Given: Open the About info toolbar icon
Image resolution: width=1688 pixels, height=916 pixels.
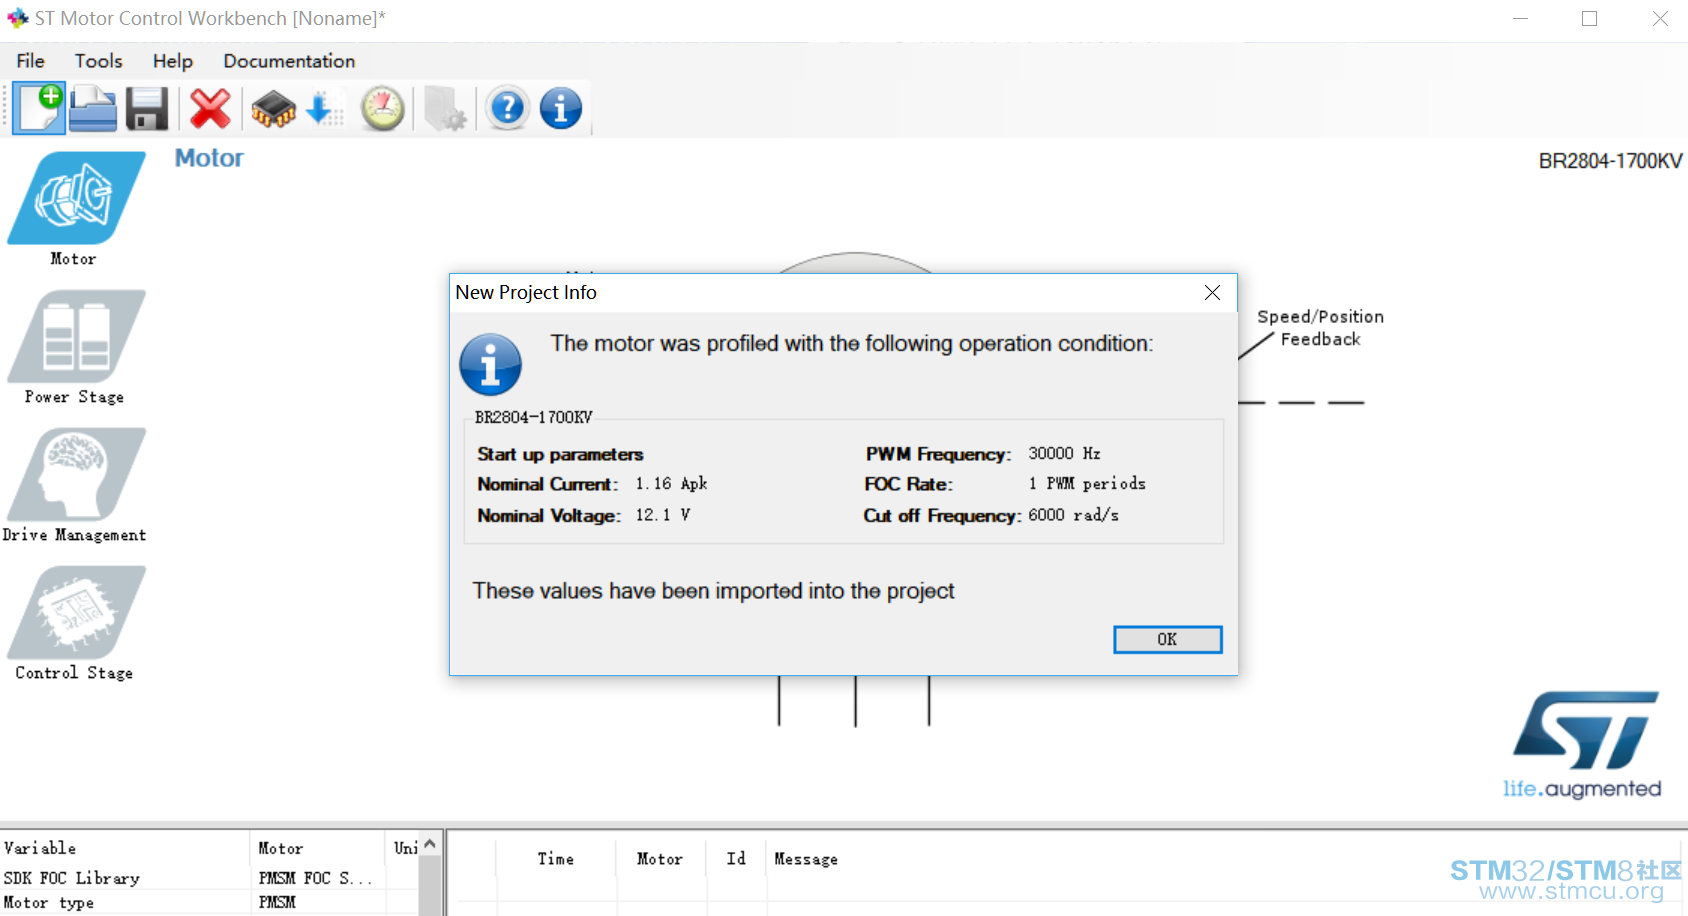Looking at the screenshot, I should [x=561, y=107].
